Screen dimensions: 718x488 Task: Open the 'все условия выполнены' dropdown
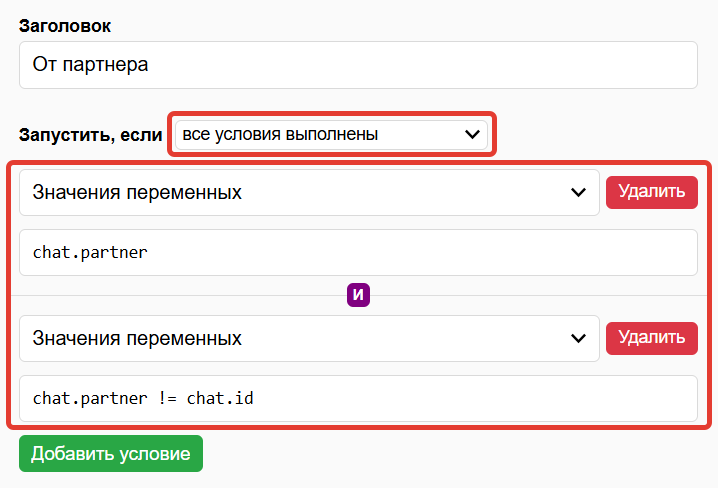coord(331,134)
